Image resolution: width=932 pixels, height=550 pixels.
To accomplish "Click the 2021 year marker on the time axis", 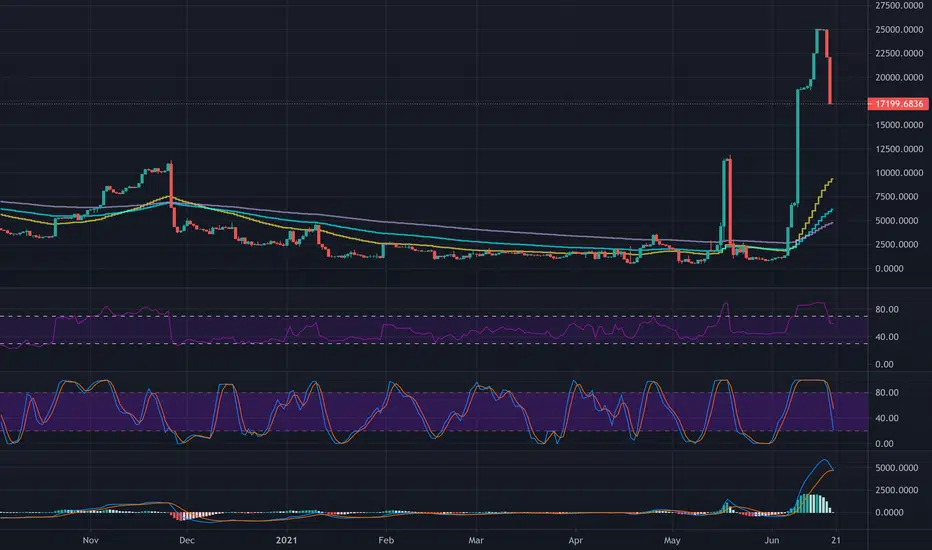I will point(286,540).
